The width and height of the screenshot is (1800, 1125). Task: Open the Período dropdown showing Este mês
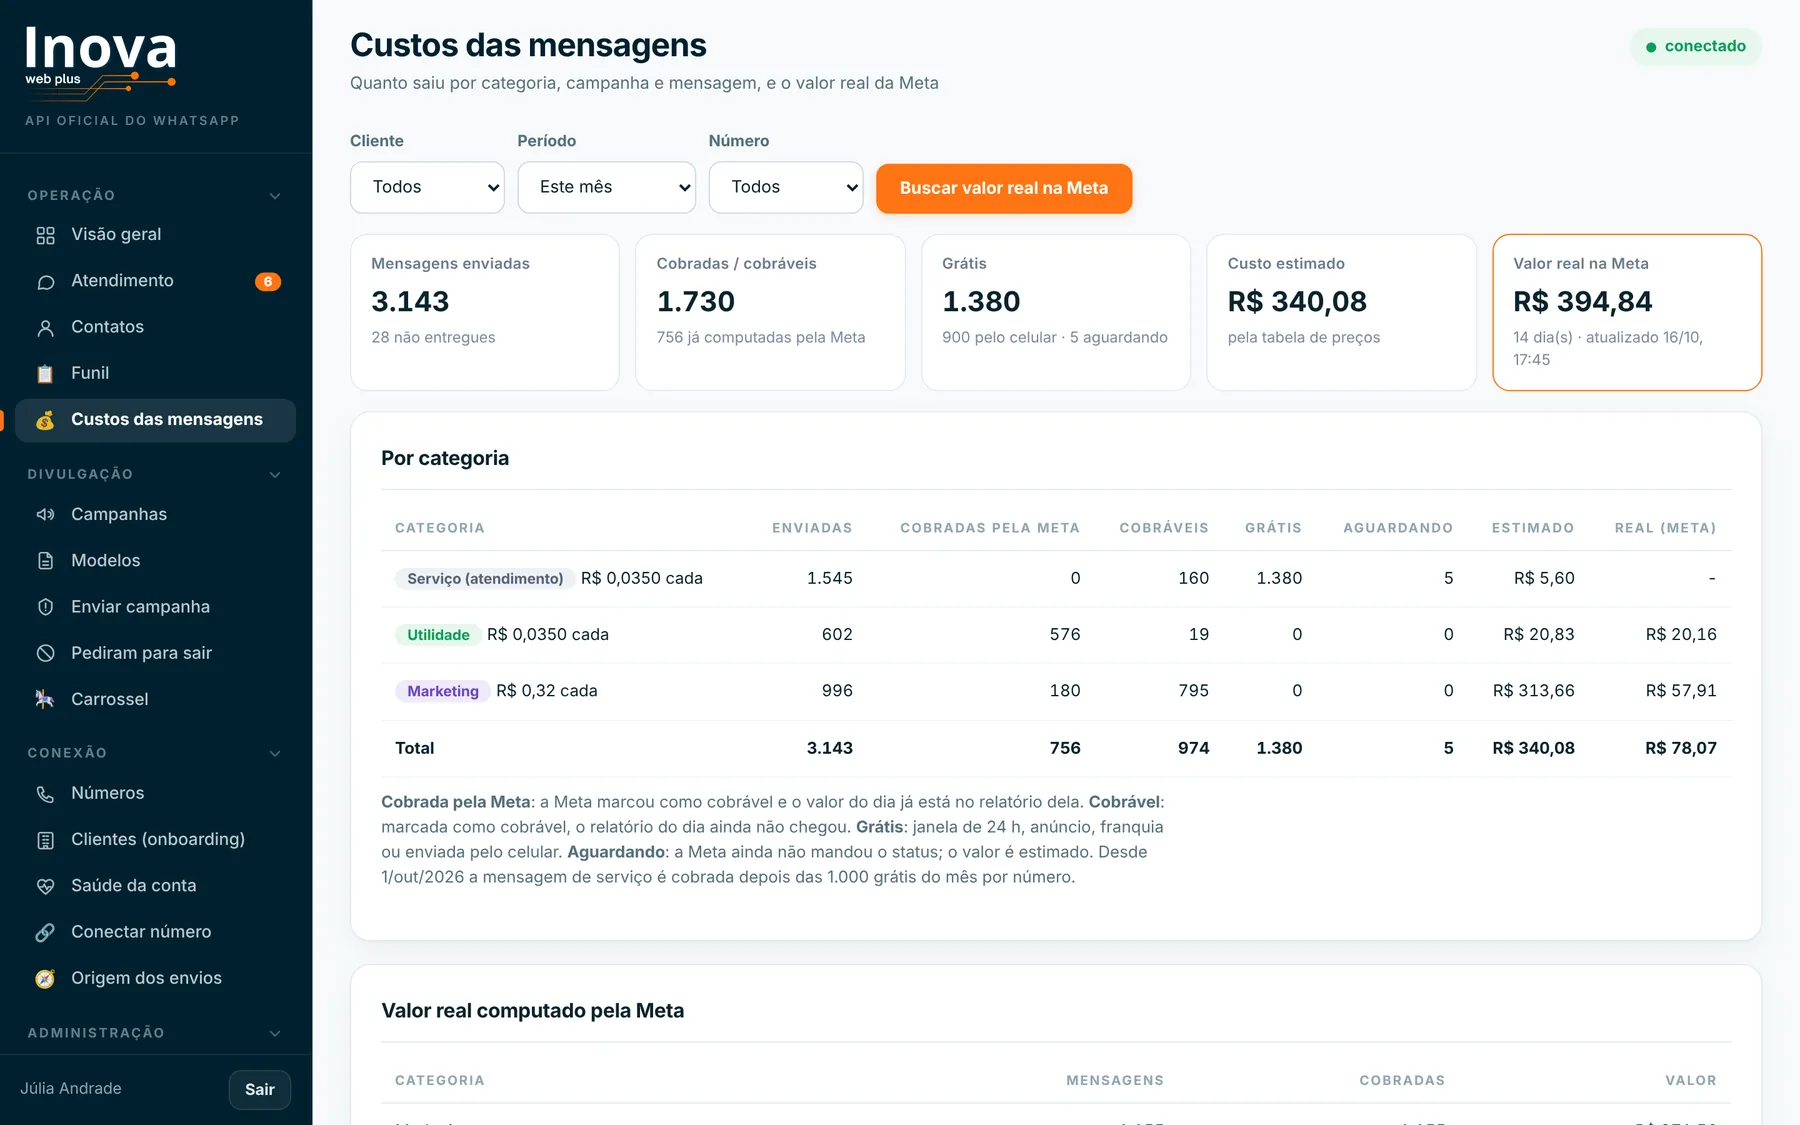[606, 187]
